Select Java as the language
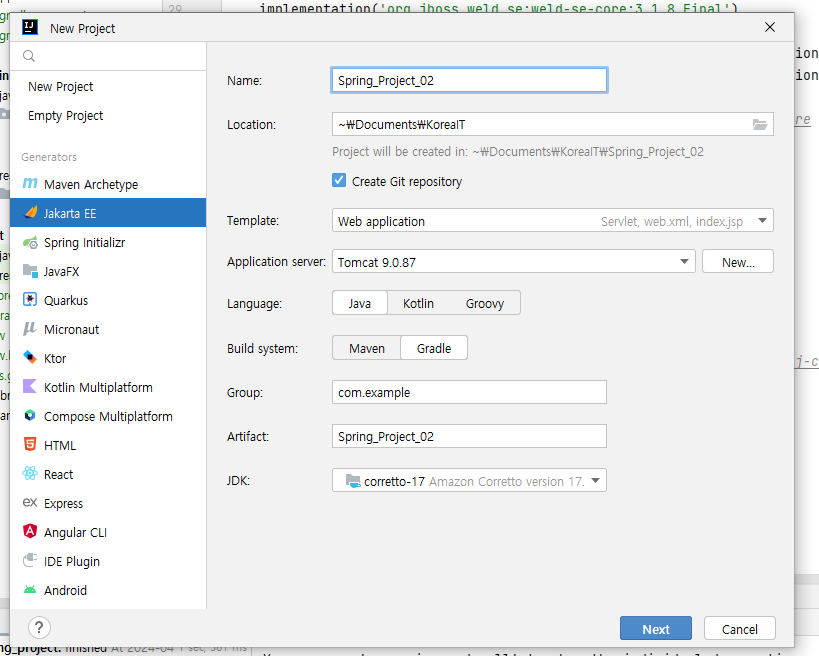This screenshot has height=656, width=819. [x=359, y=303]
